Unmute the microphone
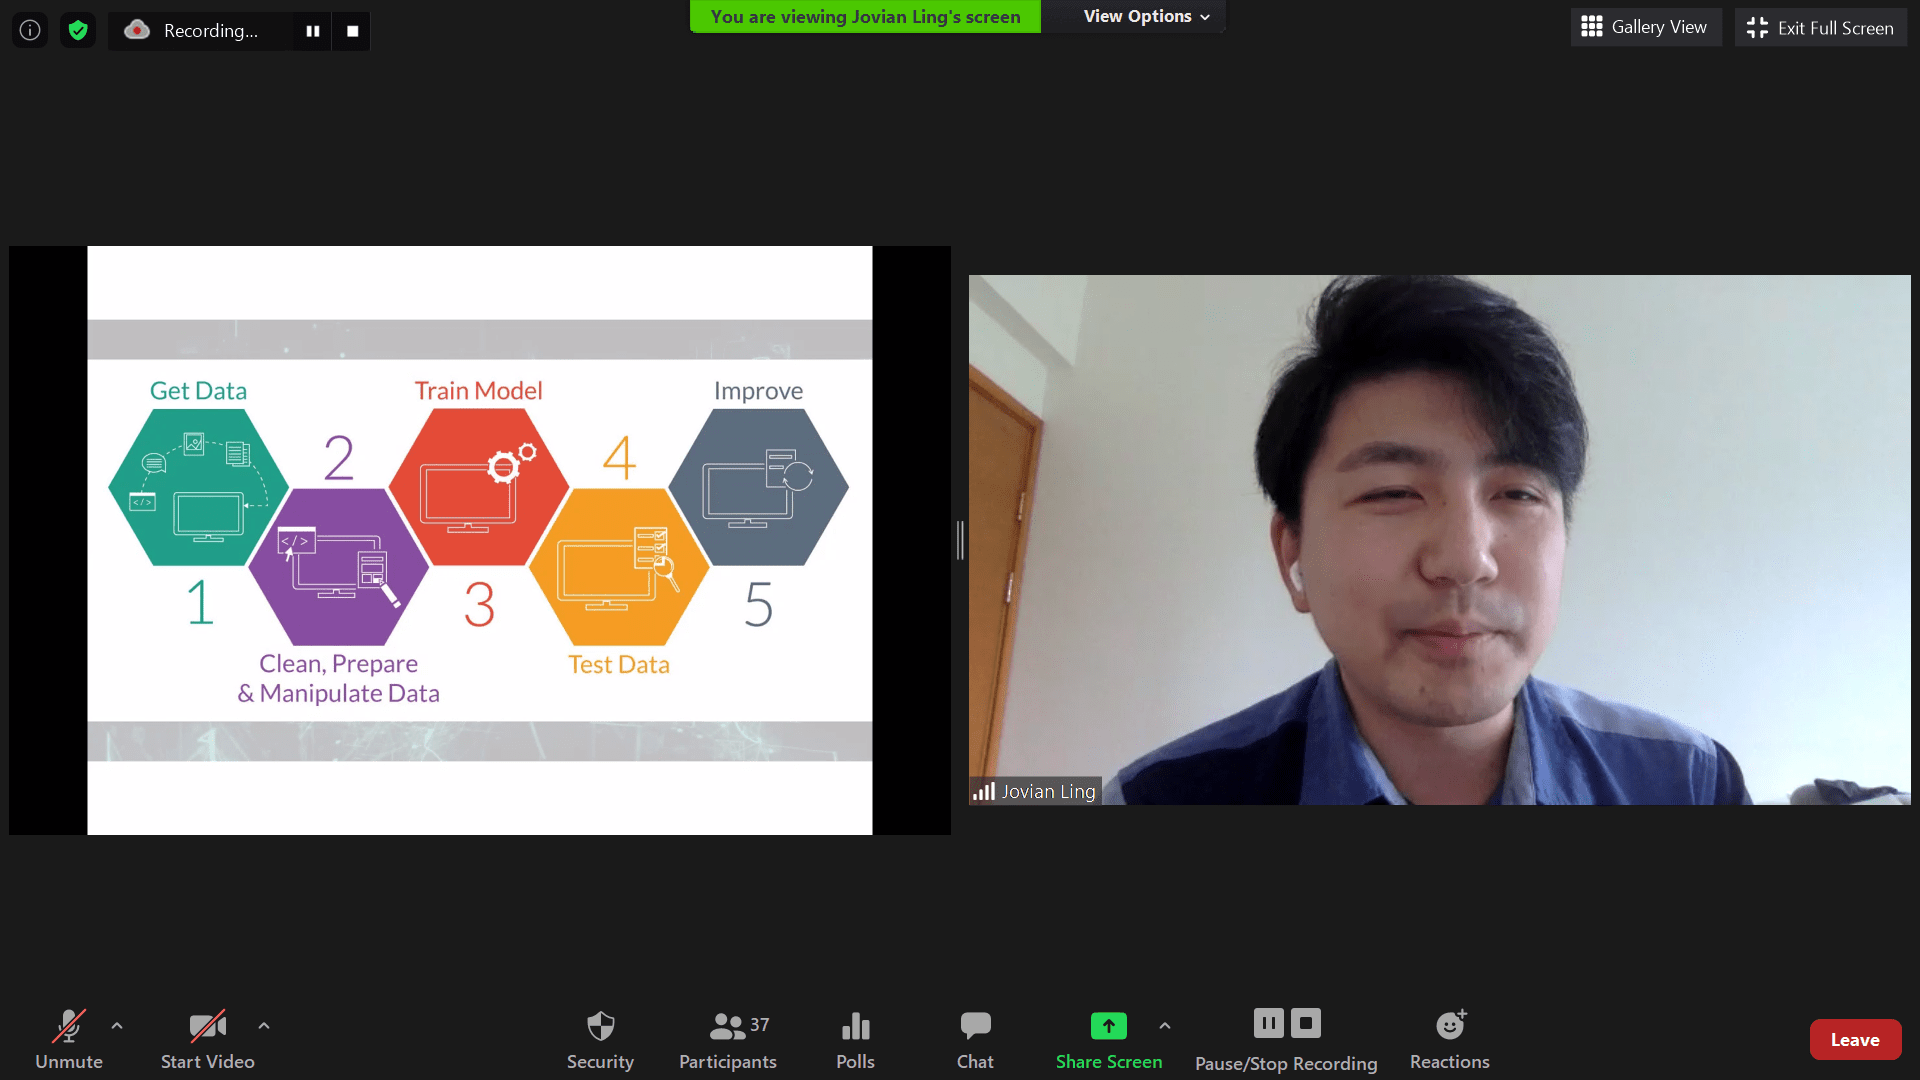 (x=68, y=1040)
